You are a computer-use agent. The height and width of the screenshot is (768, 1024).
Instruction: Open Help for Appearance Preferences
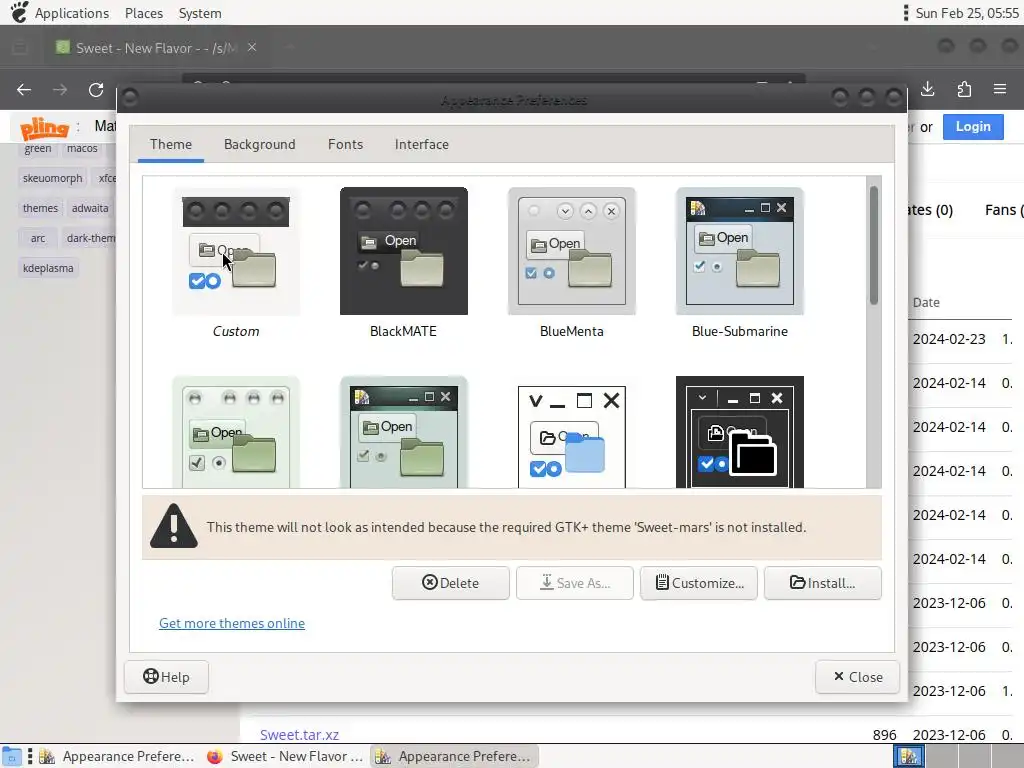pyautogui.click(x=167, y=677)
